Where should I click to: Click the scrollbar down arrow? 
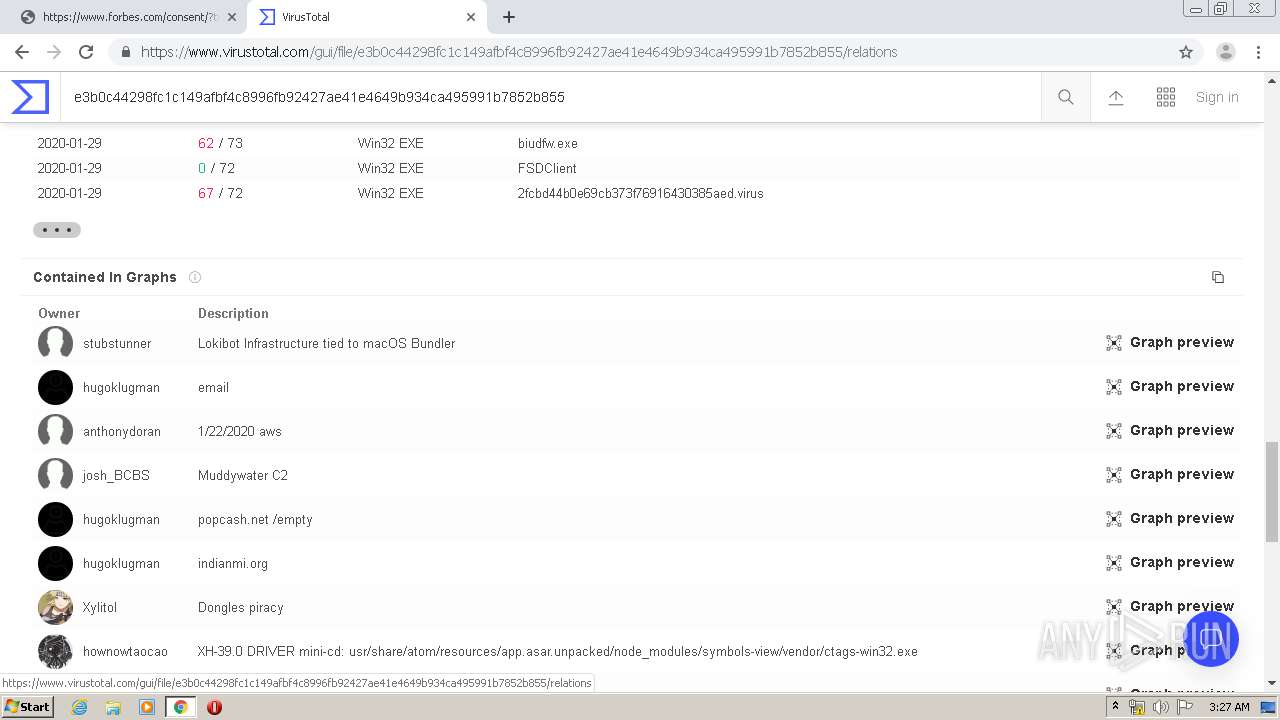(x=1272, y=683)
